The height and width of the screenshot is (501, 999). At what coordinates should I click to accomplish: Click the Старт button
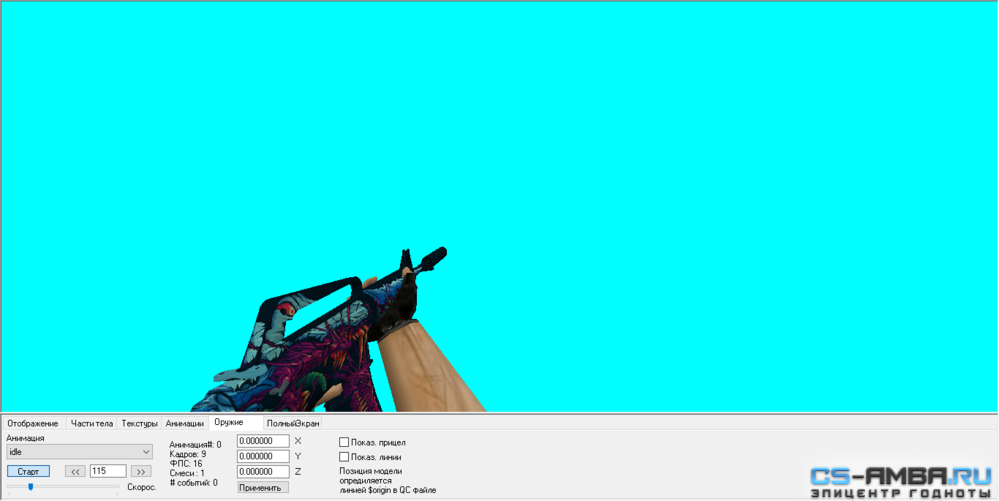(29, 472)
